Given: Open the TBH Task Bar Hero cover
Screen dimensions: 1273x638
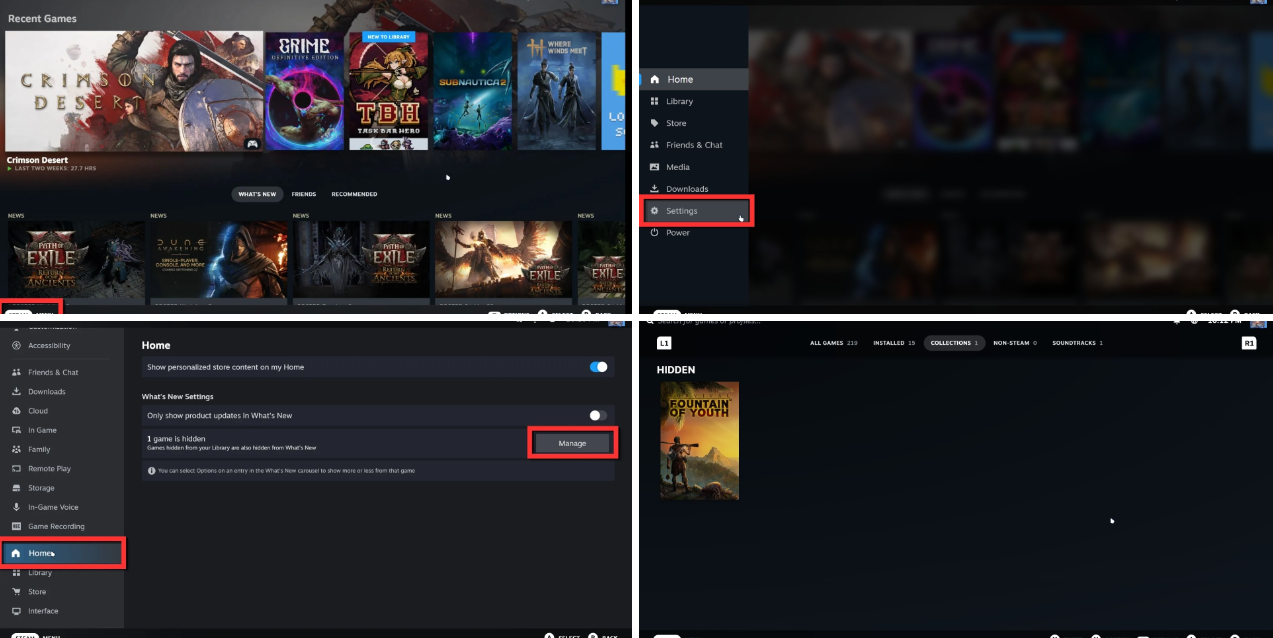Looking at the screenshot, I should [x=388, y=91].
